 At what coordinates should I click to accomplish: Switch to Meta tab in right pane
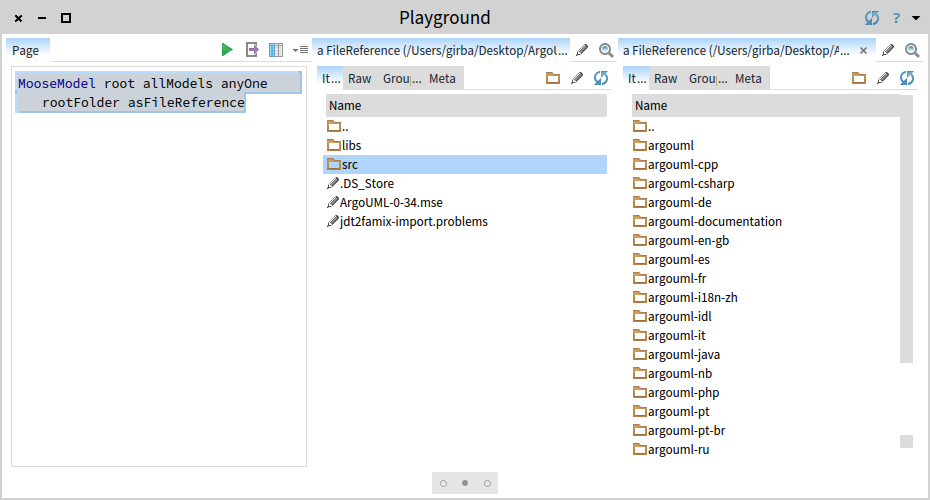click(749, 78)
